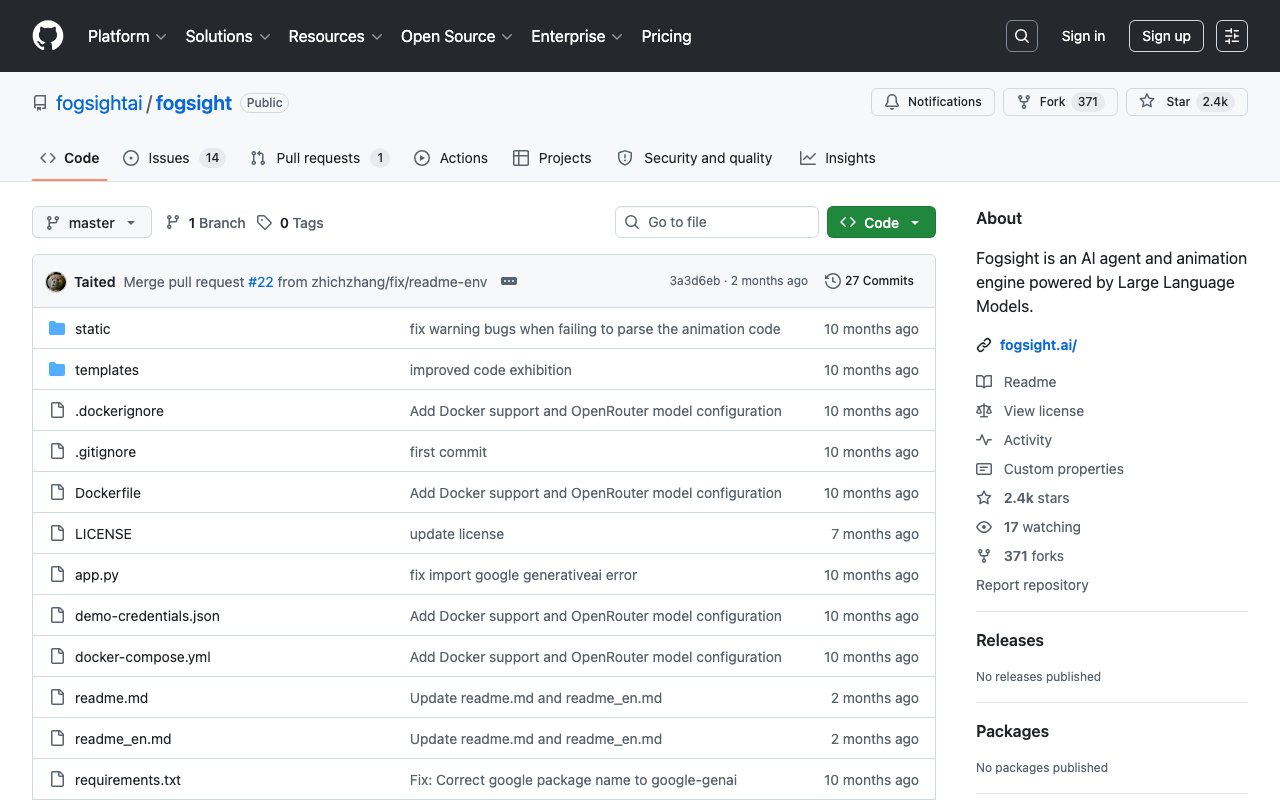Open the readme_en.md file
1280x800 pixels.
[x=123, y=739]
